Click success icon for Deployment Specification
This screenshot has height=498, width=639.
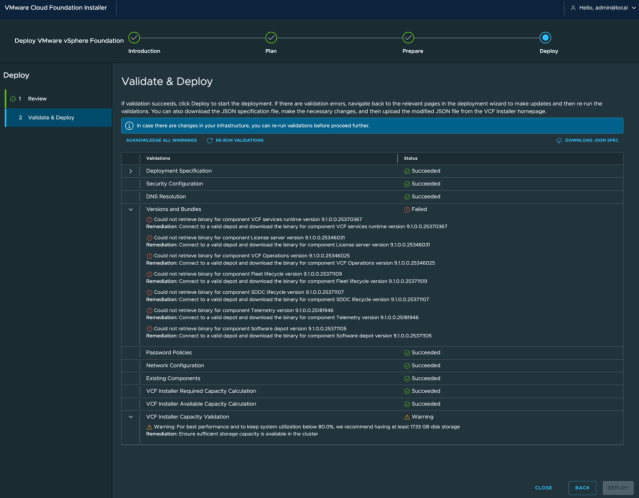(407, 171)
